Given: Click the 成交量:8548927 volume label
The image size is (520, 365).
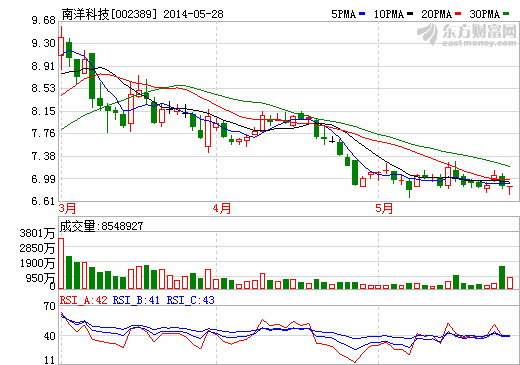Looking at the screenshot, I should coord(101,226).
